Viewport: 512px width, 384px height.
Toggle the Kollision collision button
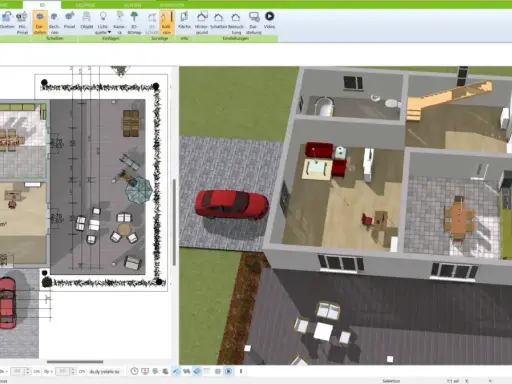tap(167, 22)
